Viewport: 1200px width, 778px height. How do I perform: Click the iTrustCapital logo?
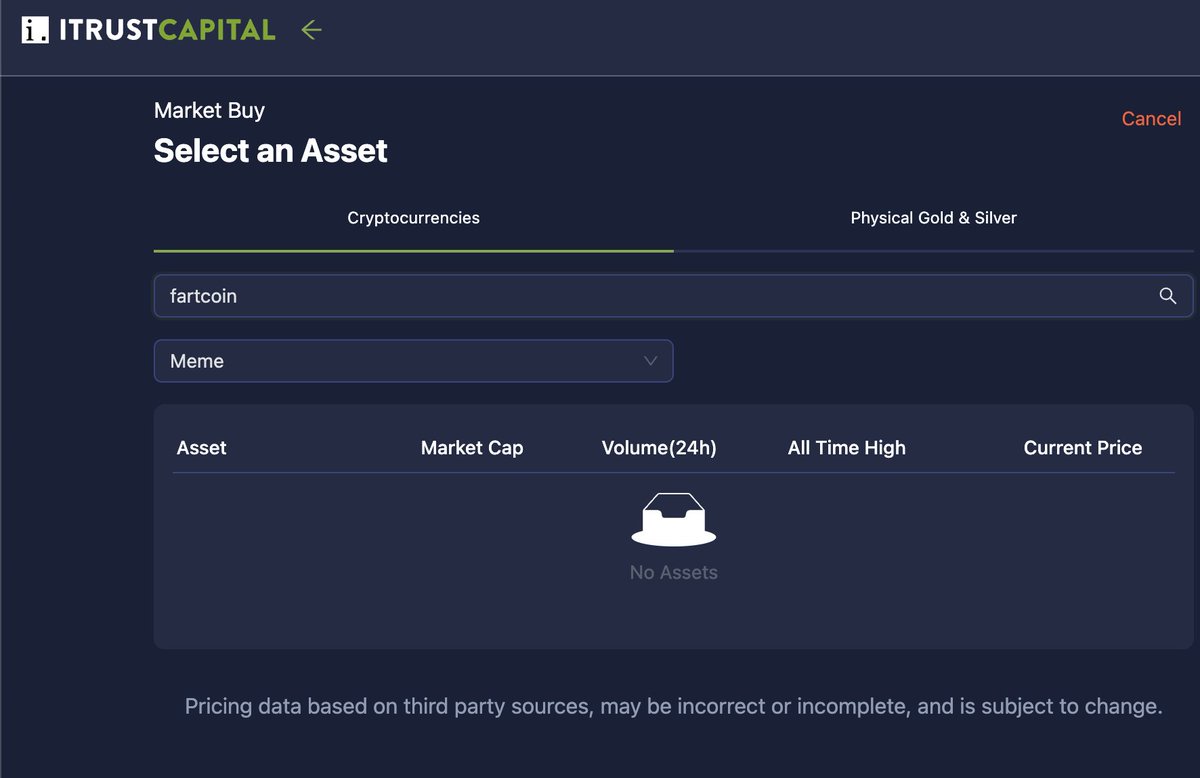[148, 30]
